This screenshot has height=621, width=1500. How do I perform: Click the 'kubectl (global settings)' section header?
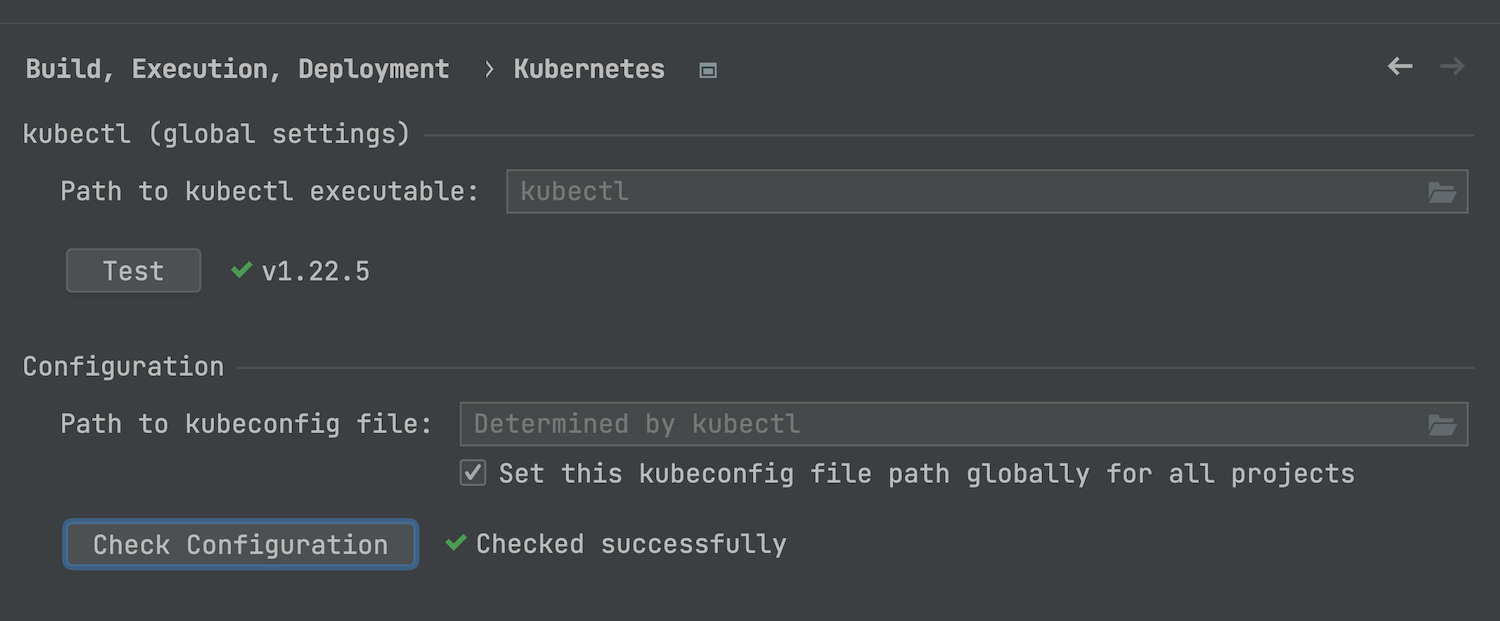pyautogui.click(x=216, y=134)
